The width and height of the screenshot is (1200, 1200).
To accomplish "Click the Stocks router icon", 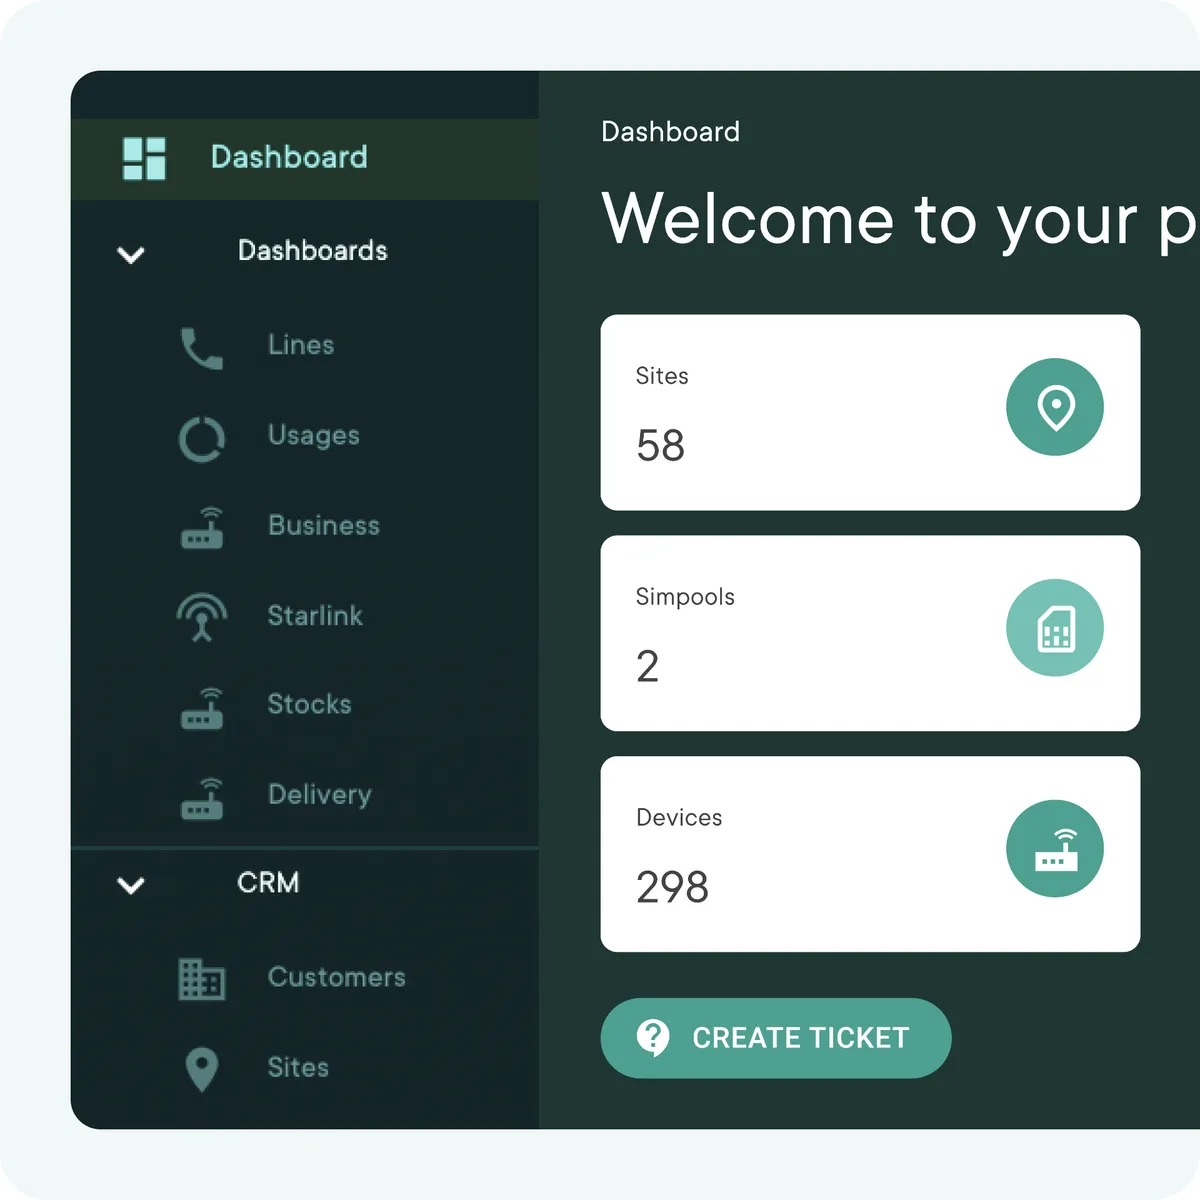I will pos(202,708).
